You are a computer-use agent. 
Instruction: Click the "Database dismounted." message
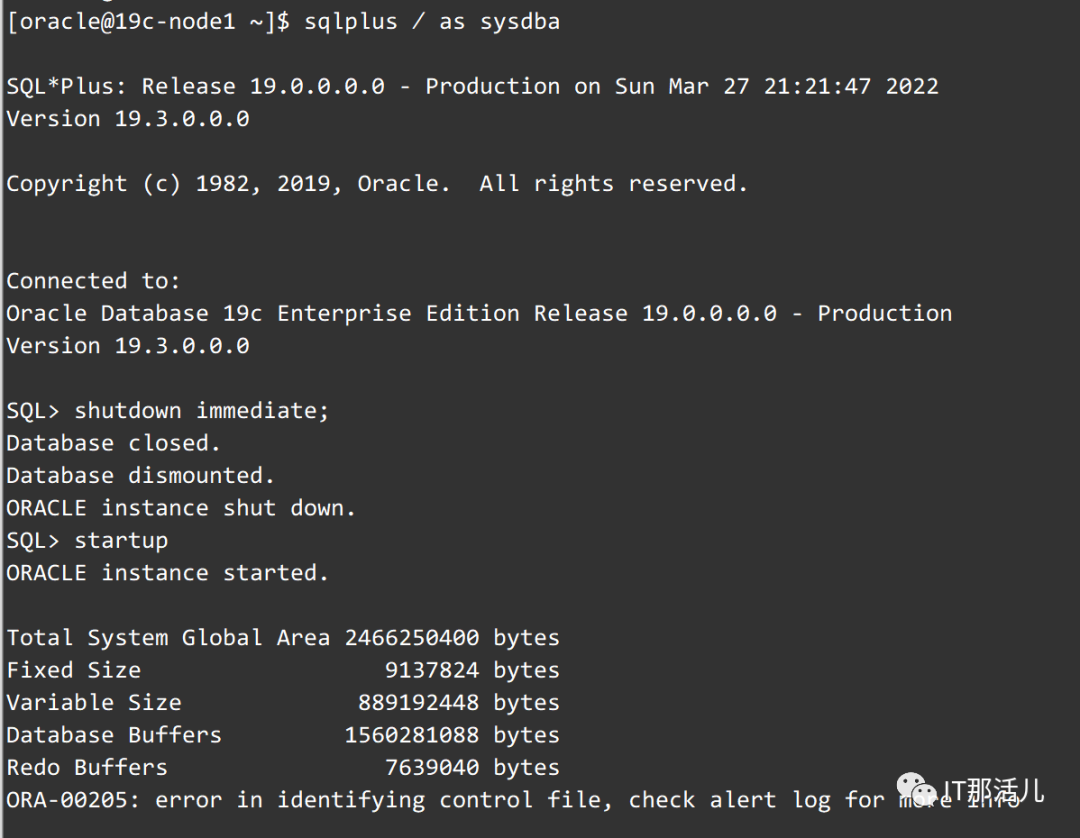pos(140,475)
